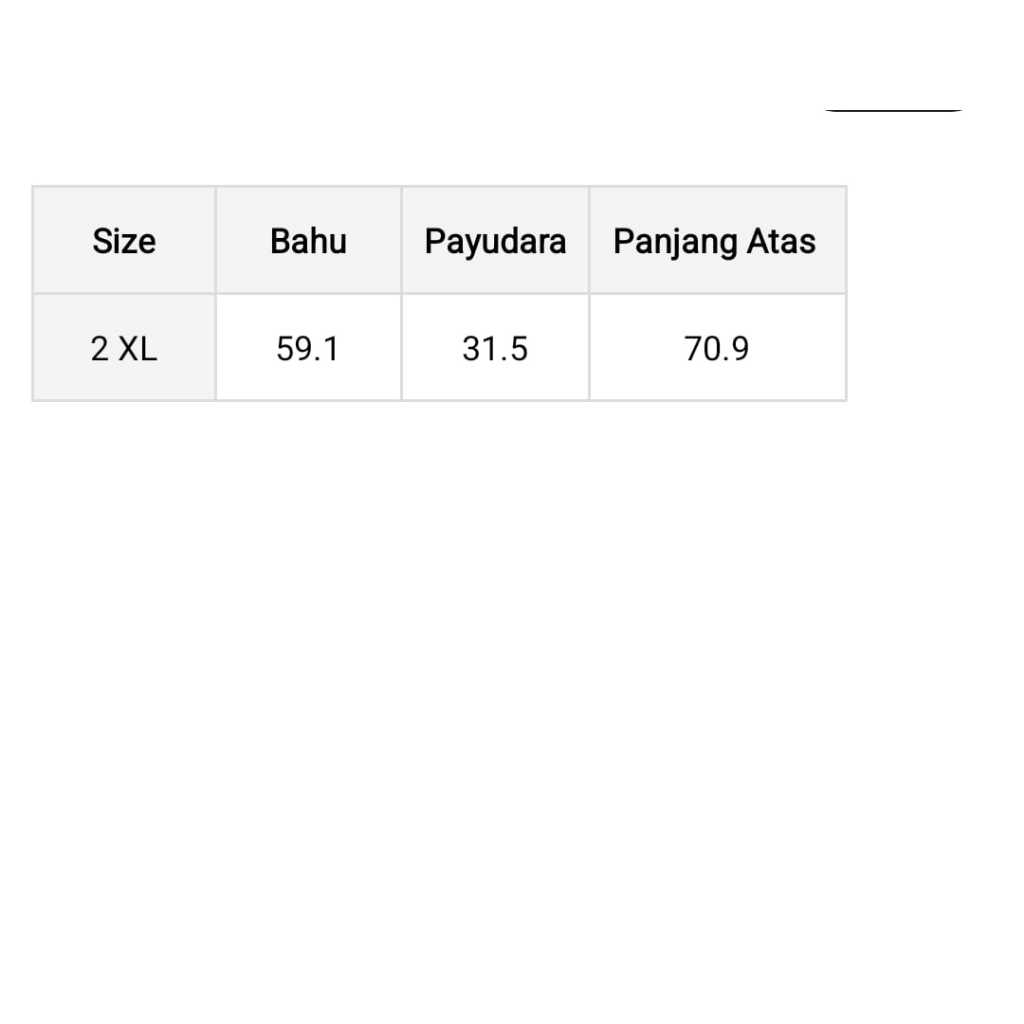Tap the top length number 70.9
This screenshot has height=1024, width=1024.
pyautogui.click(x=716, y=348)
